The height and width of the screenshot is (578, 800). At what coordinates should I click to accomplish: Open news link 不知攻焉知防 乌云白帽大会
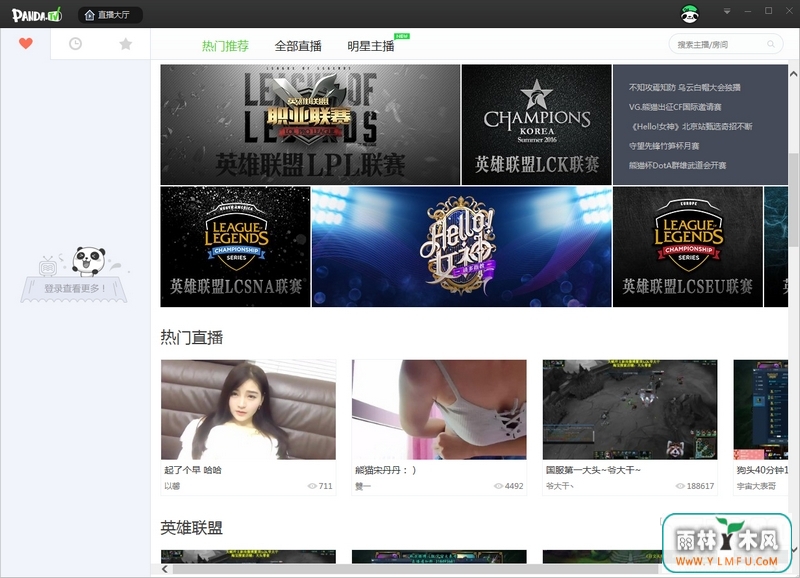pos(684,87)
